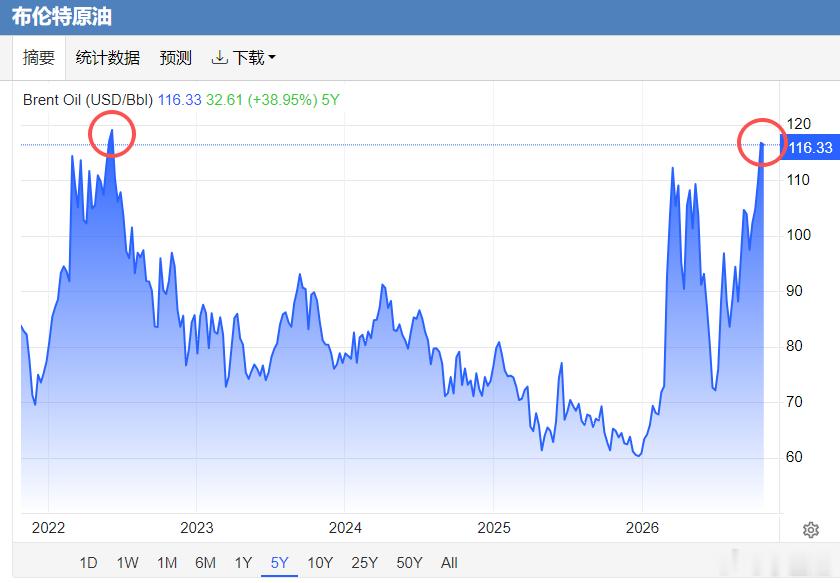Select the 1W time range

point(128,563)
